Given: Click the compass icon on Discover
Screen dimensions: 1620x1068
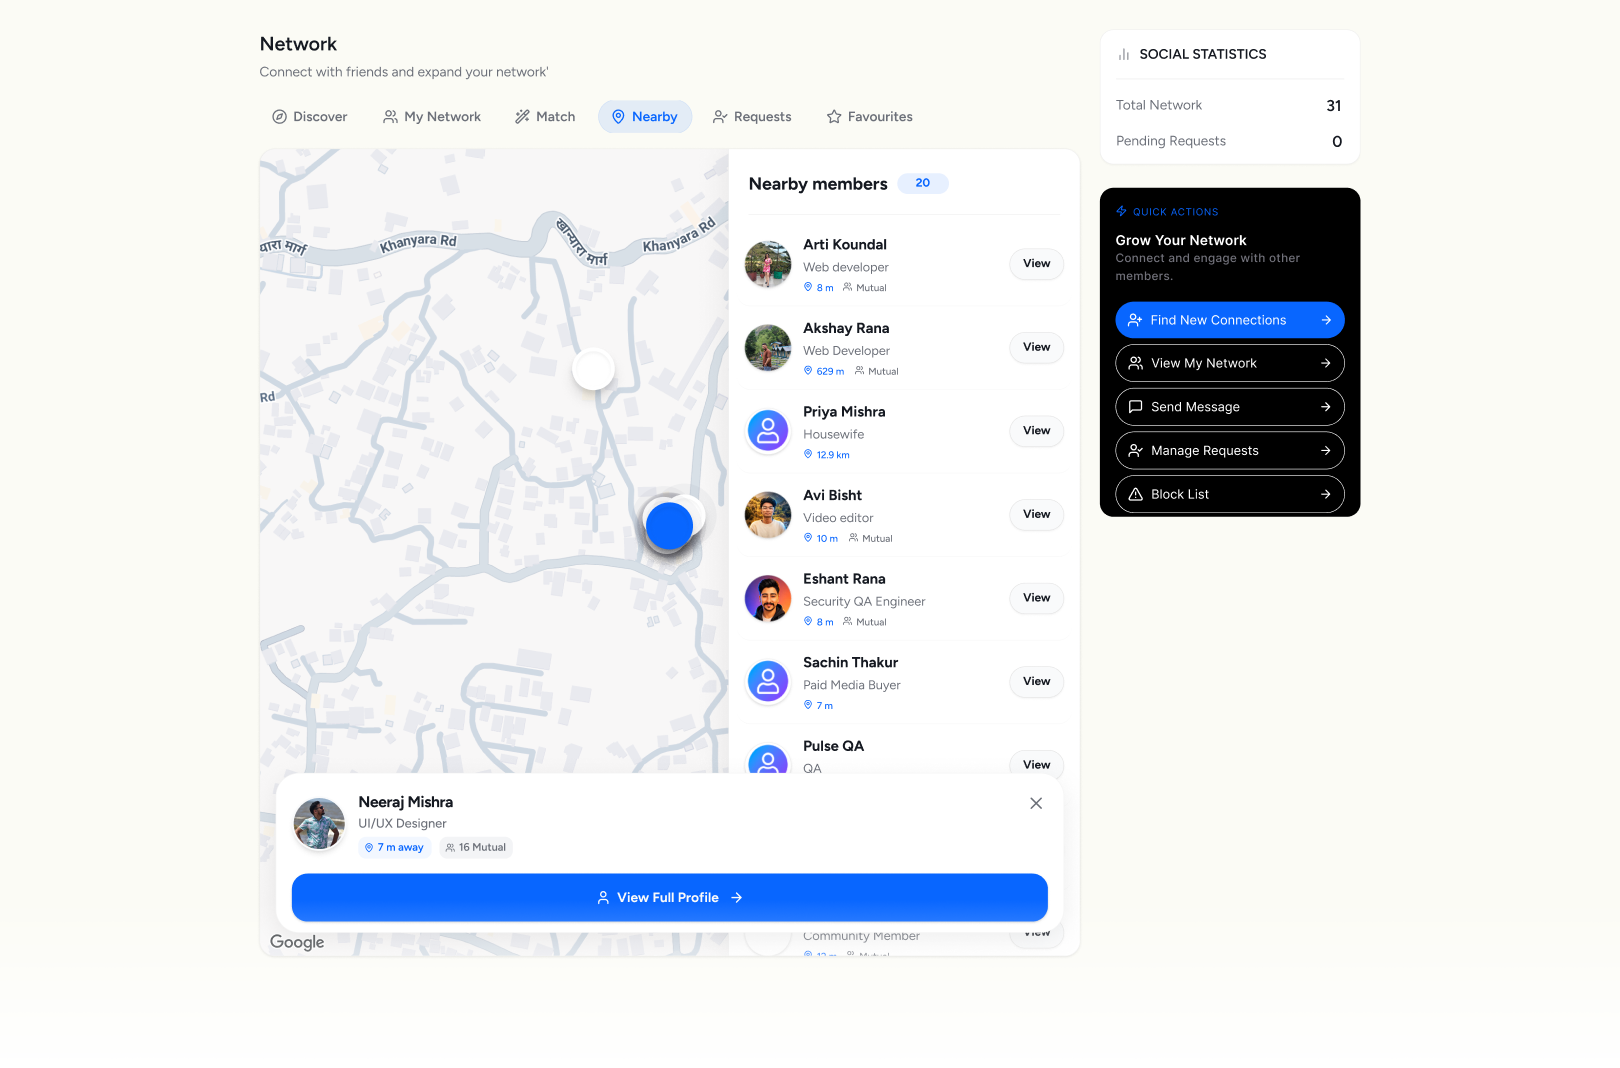Looking at the screenshot, I should coord(280,117).
